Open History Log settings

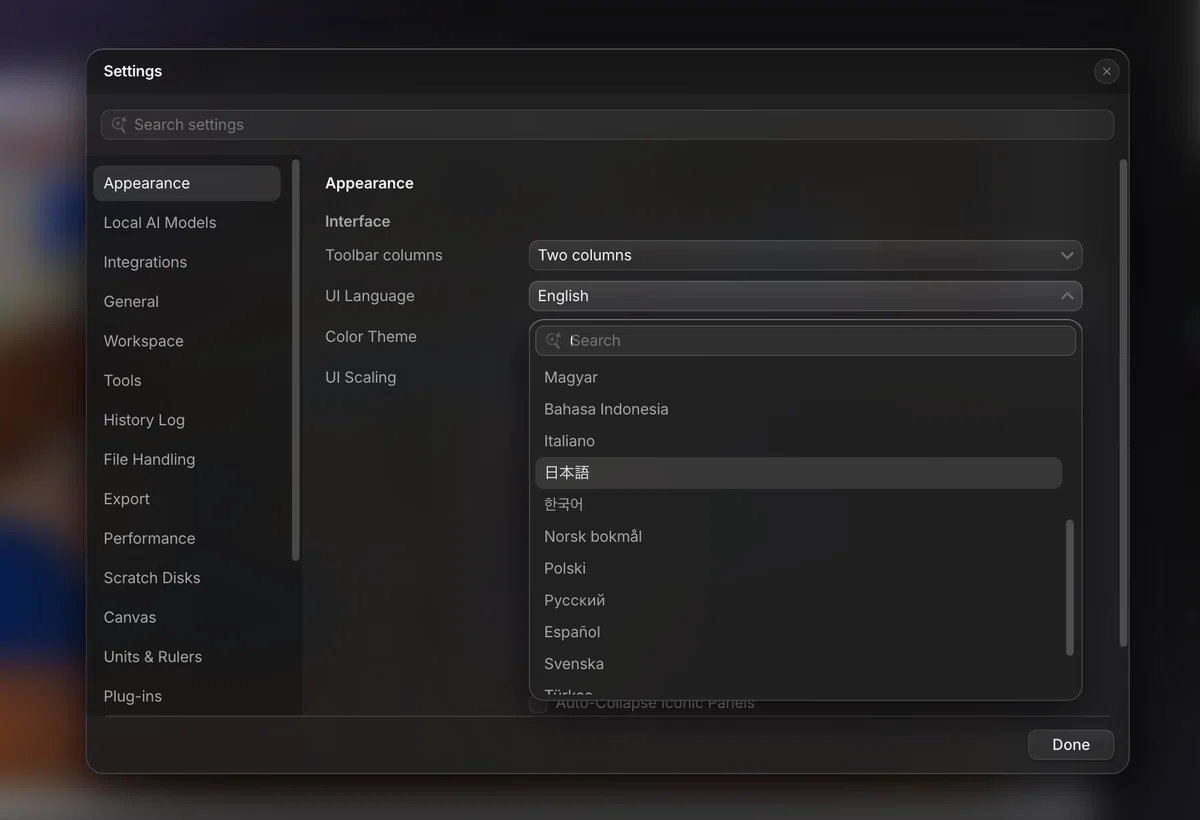coord(187,420)
